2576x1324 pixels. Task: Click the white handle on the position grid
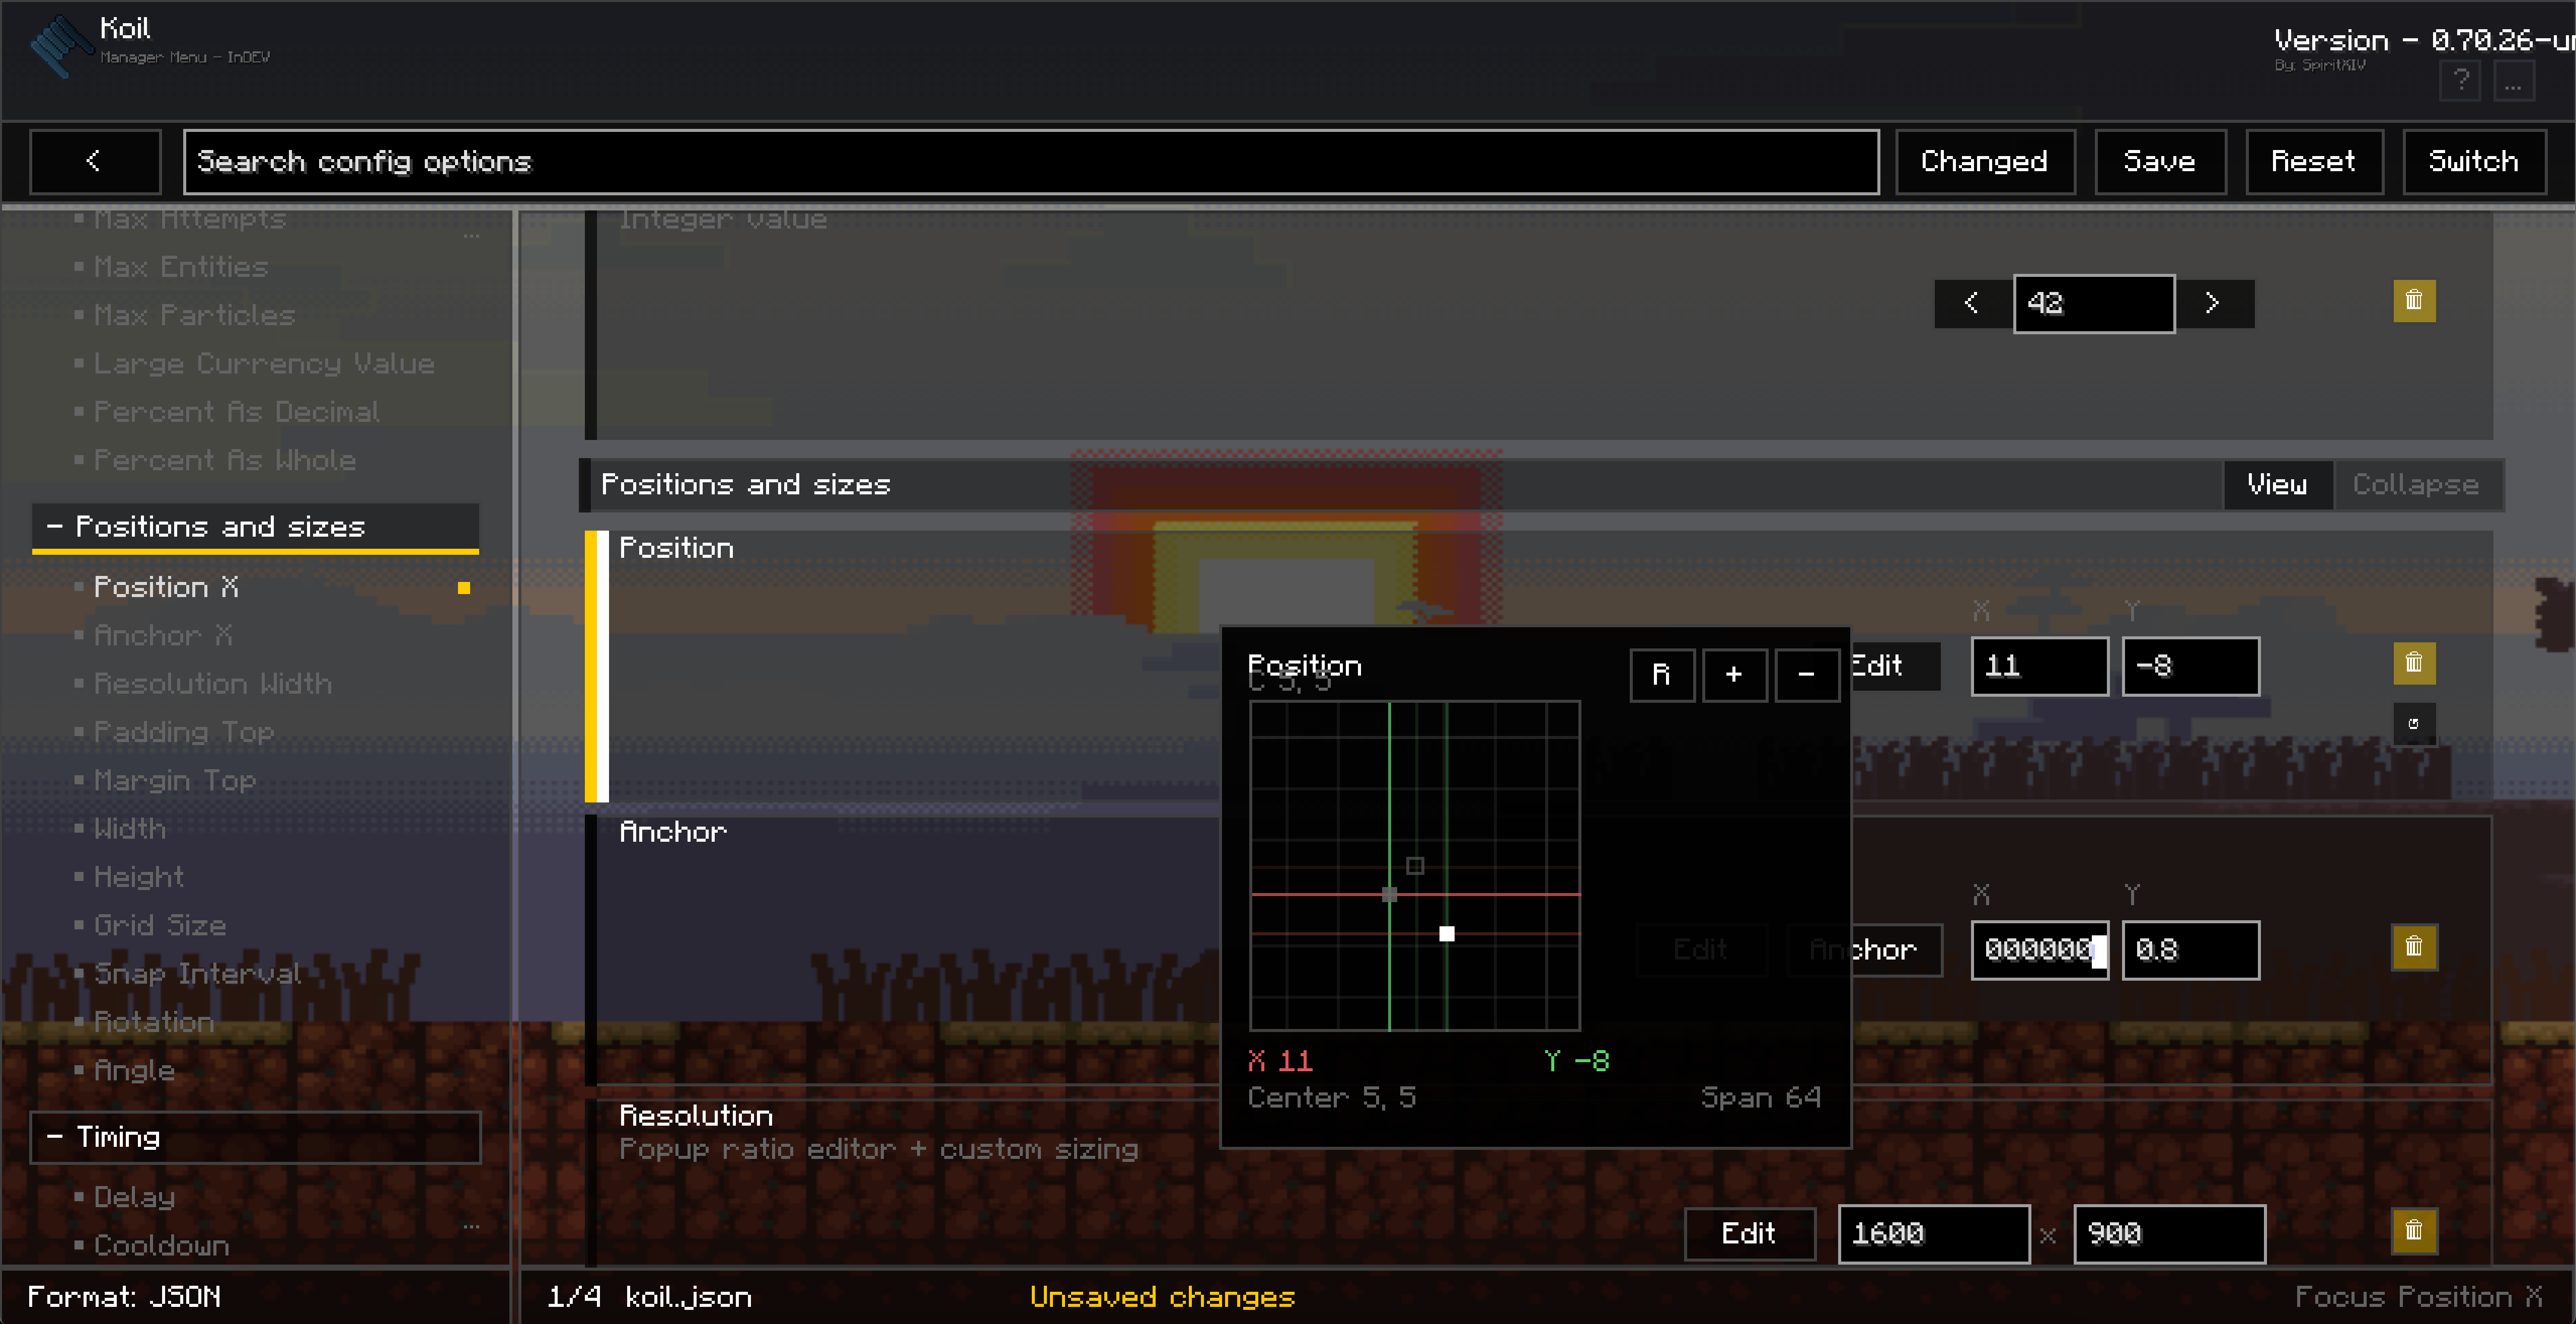click(1447, 934)
